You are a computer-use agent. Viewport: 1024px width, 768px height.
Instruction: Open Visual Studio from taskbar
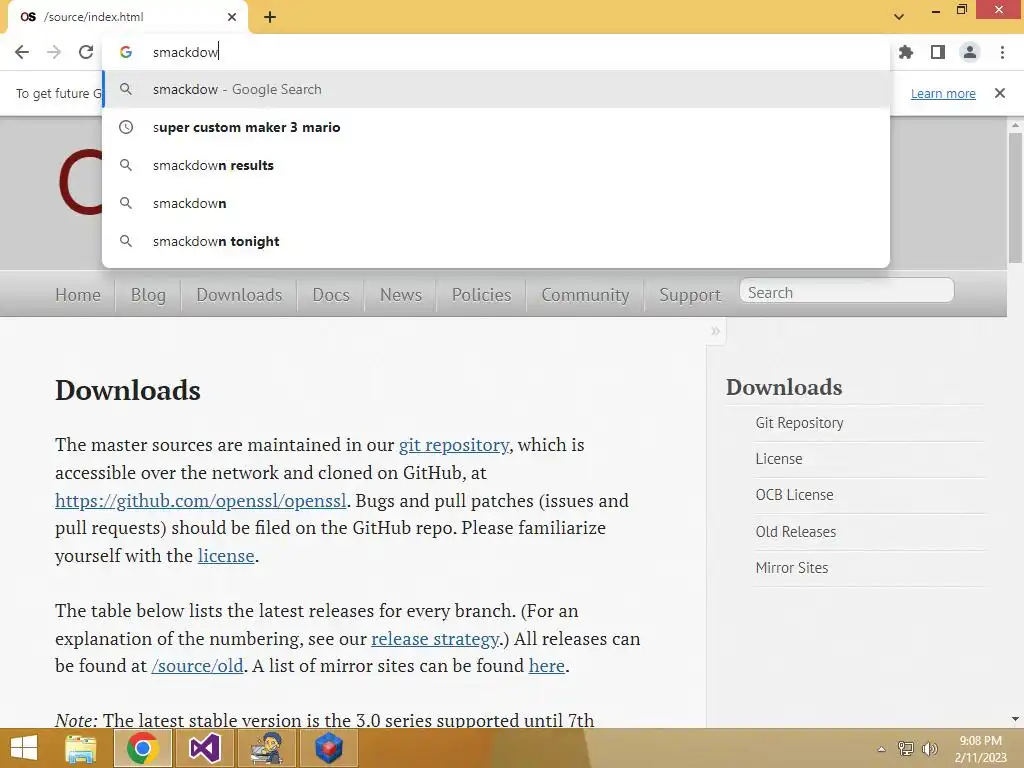point(204,748)
